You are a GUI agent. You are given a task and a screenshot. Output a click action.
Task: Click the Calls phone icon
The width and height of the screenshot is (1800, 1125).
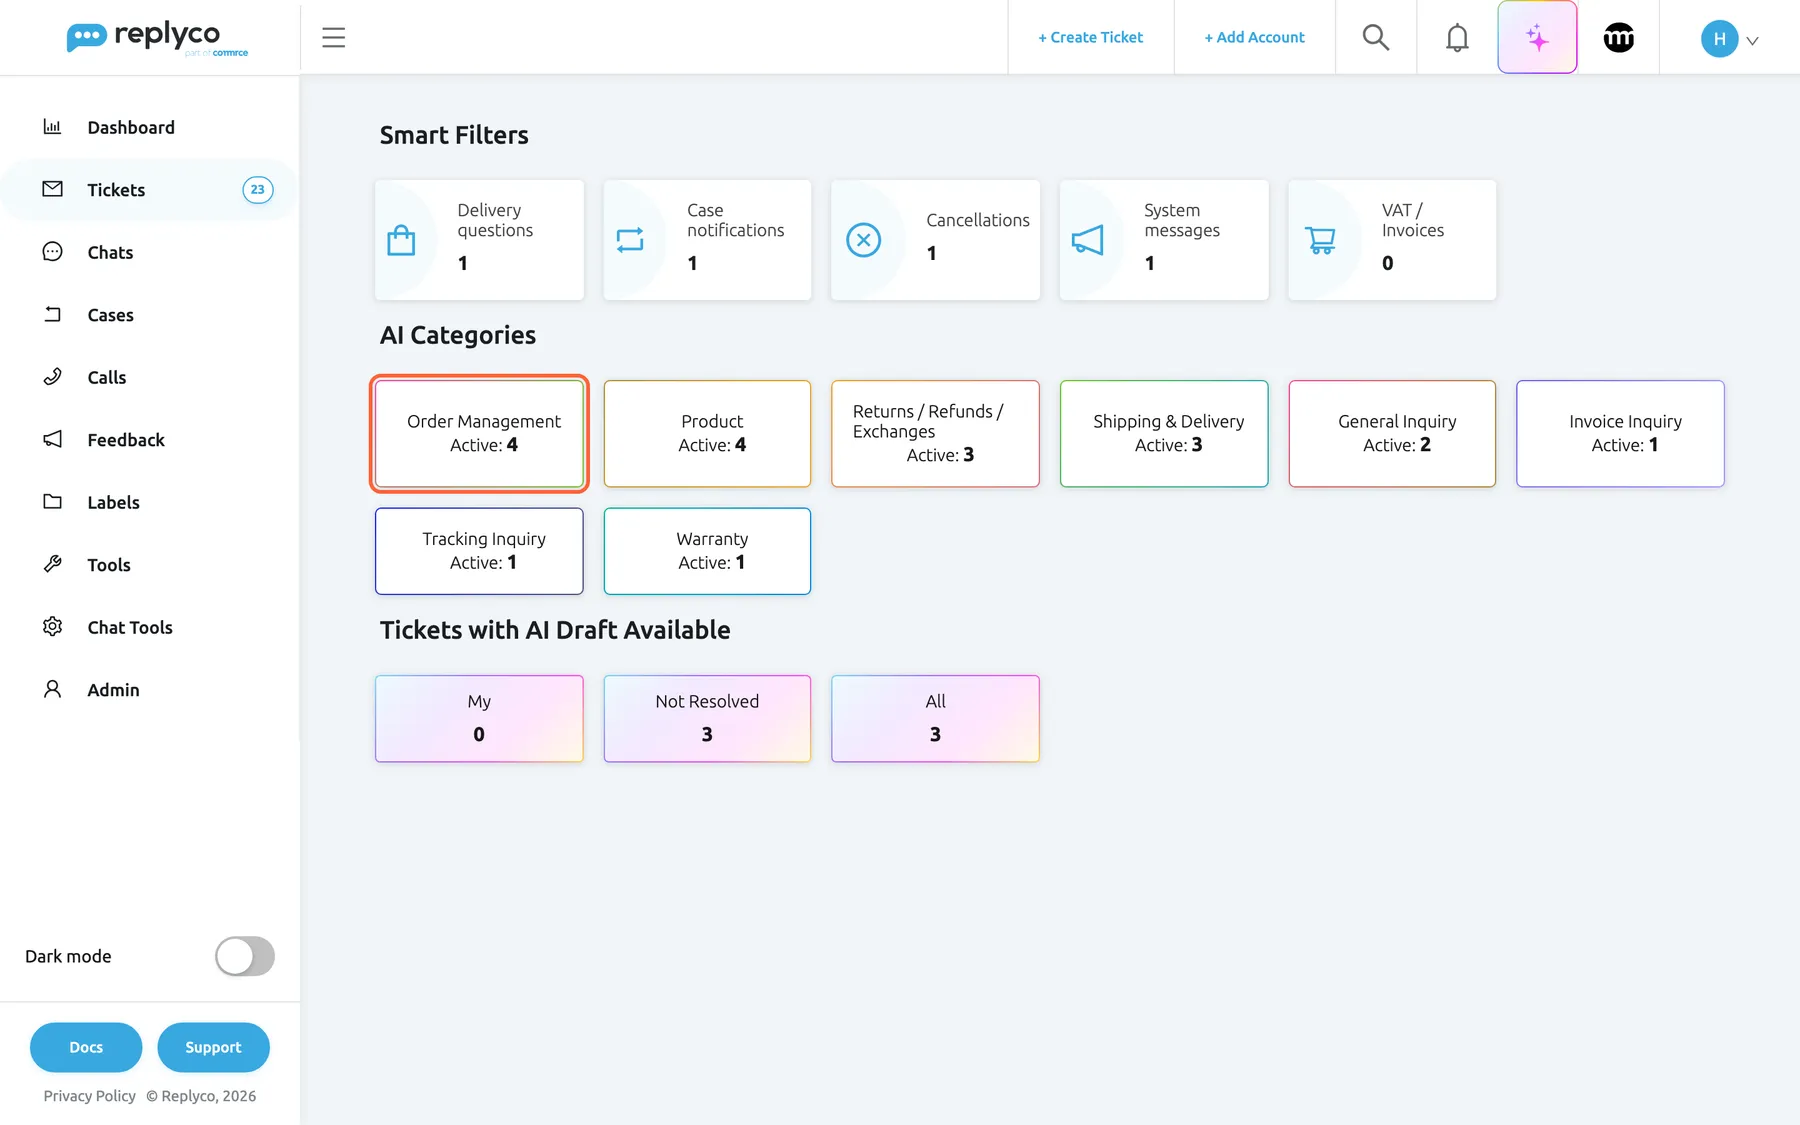(x=52, y=377)
